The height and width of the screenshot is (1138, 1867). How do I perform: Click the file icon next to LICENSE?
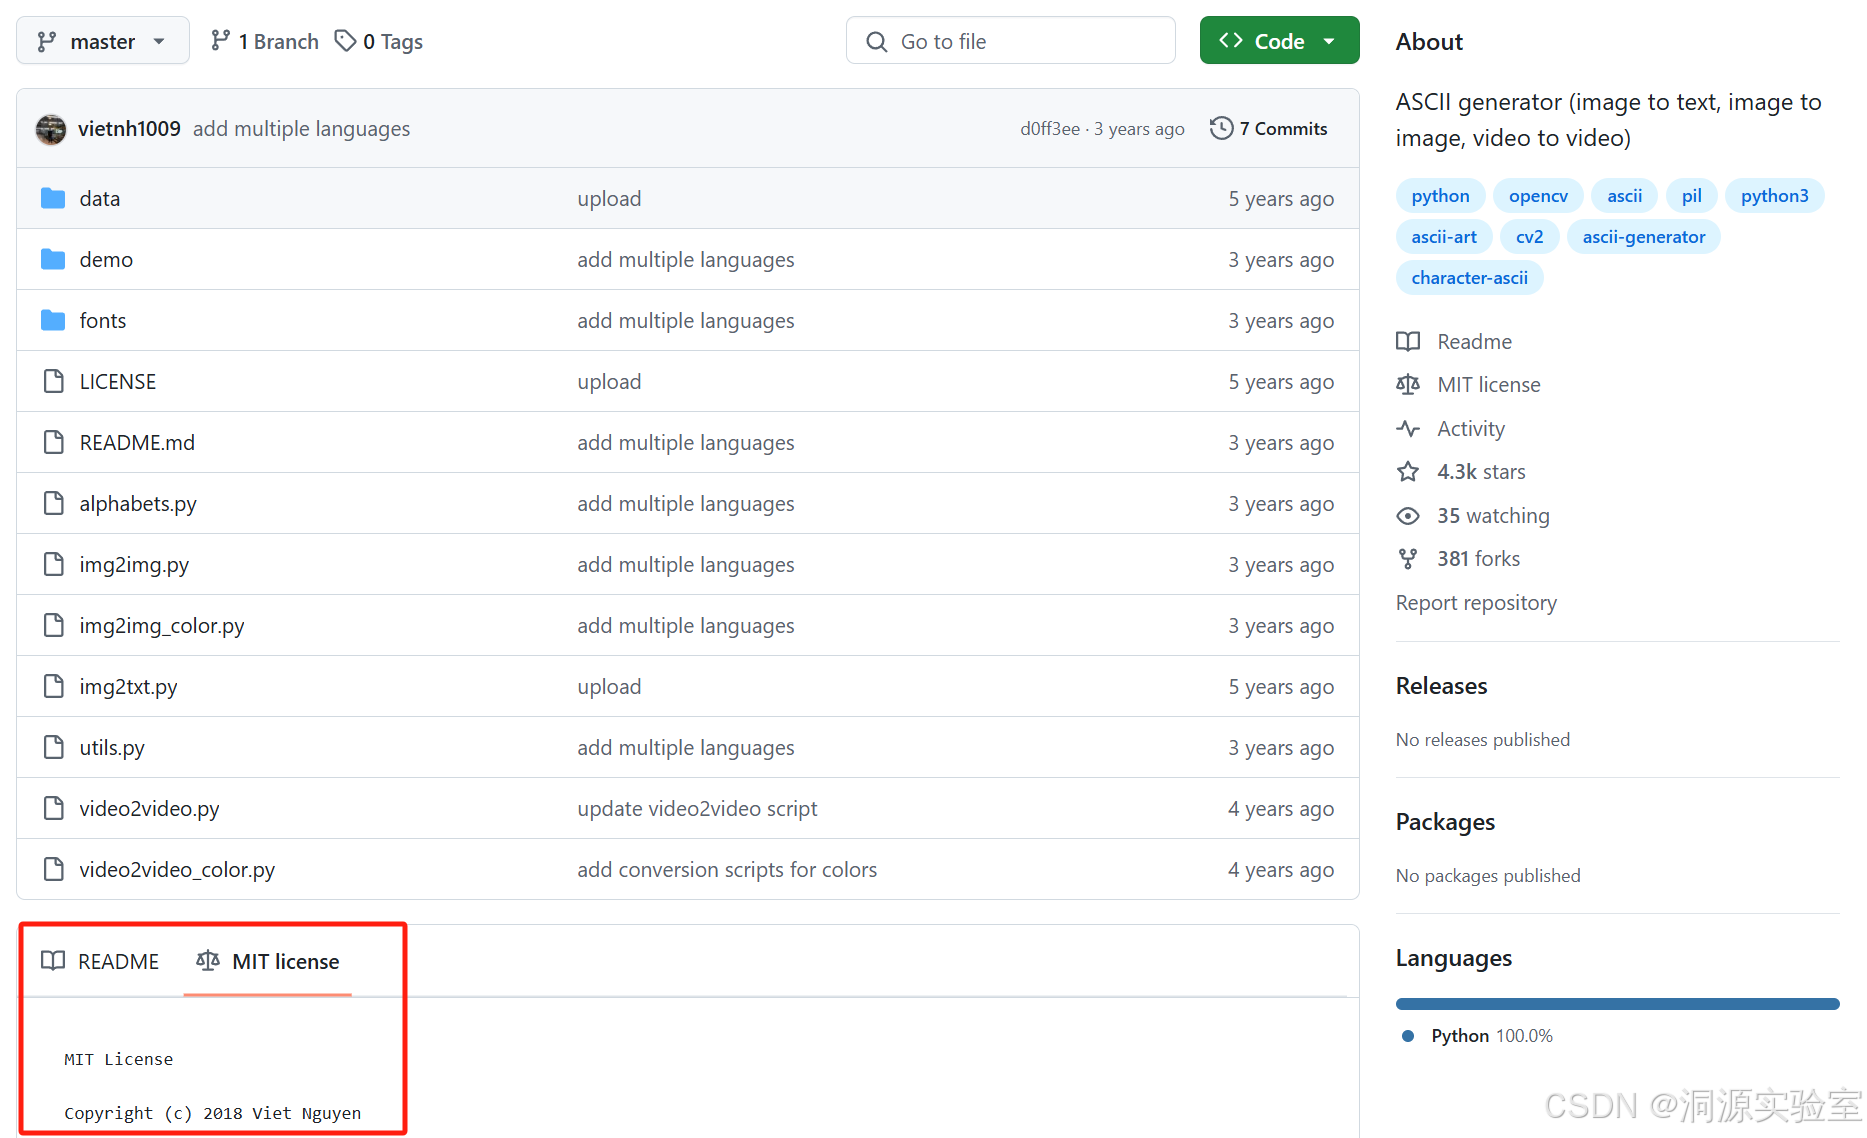pyautogui.click(x=54, y=382)
